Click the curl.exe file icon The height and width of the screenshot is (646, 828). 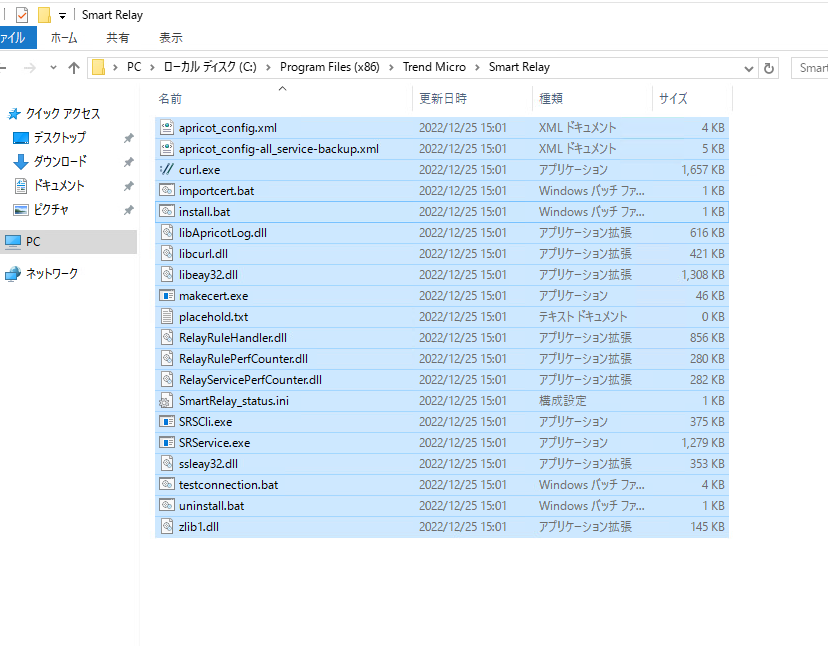pyautogui.click(x=167, y=170)
